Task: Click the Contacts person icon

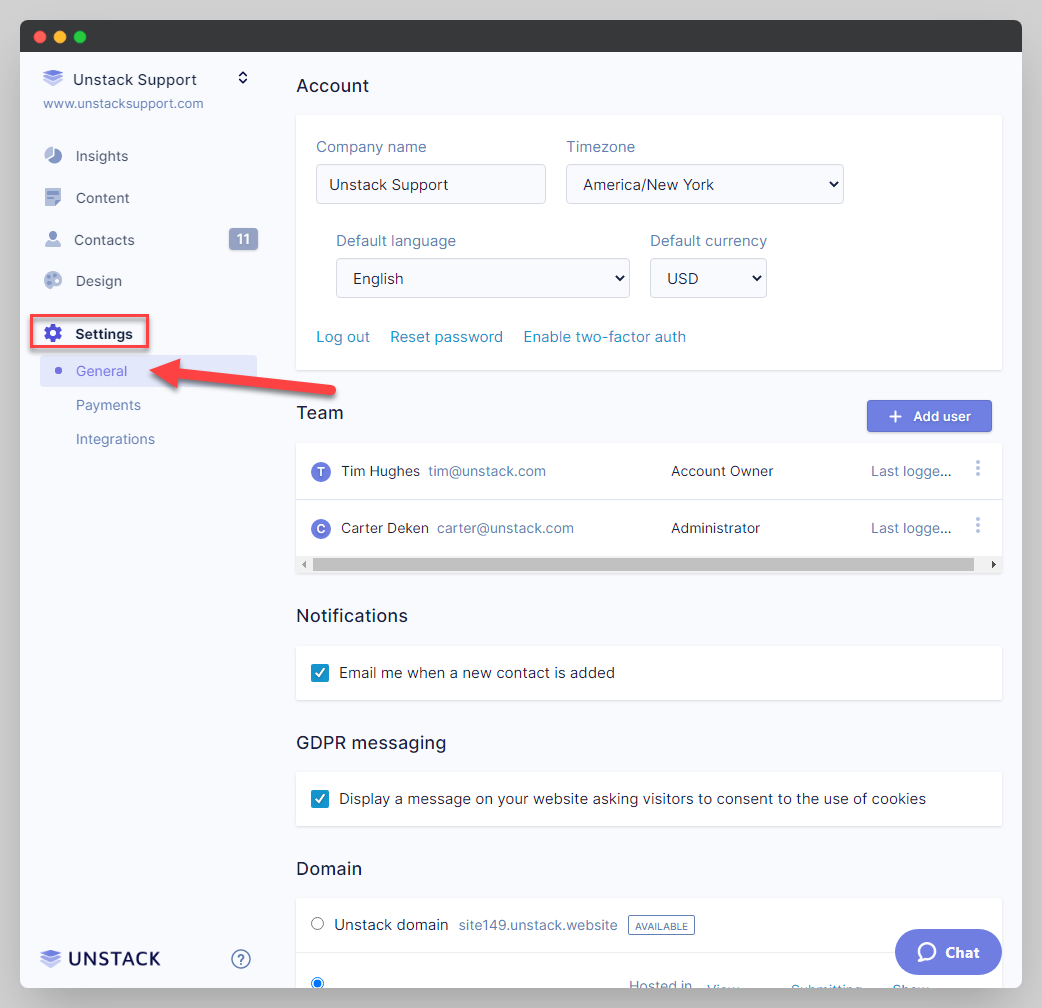Action: pos(52,239)
